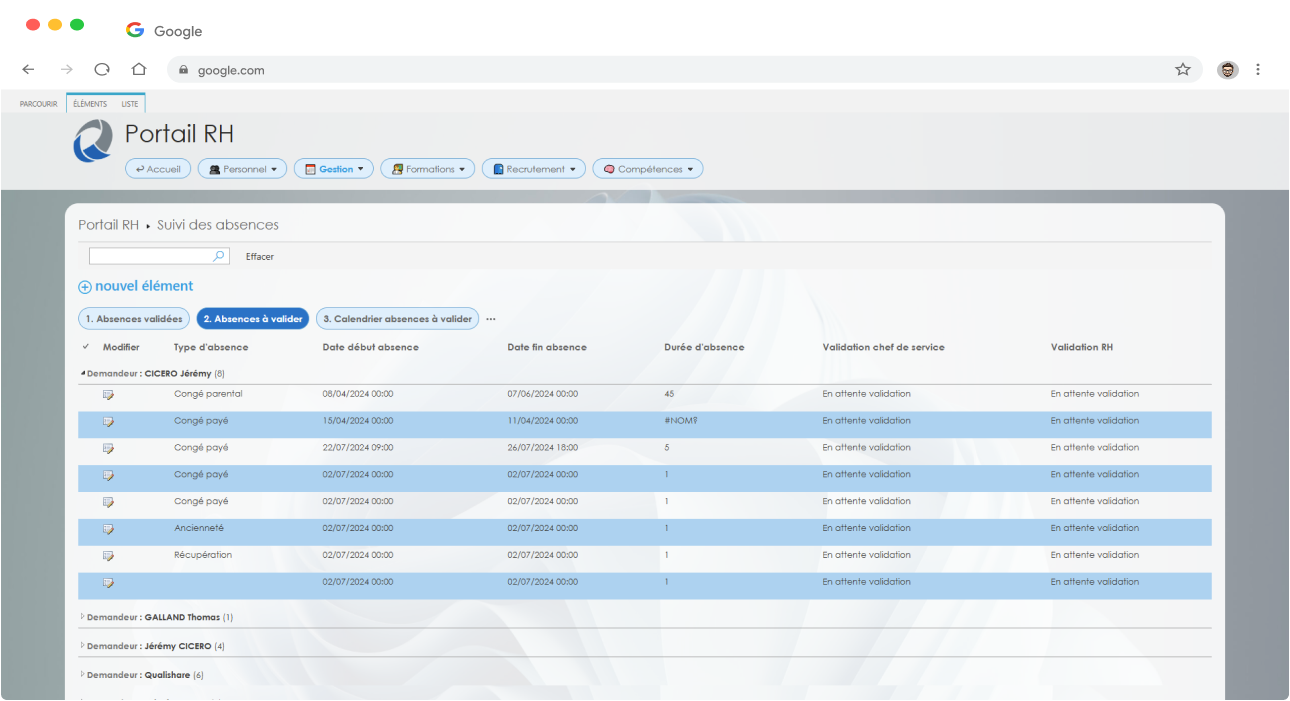Collapse the Demandeur CICERO Jérémy group
Screen dimensions: 1290x701
(83, 373)
